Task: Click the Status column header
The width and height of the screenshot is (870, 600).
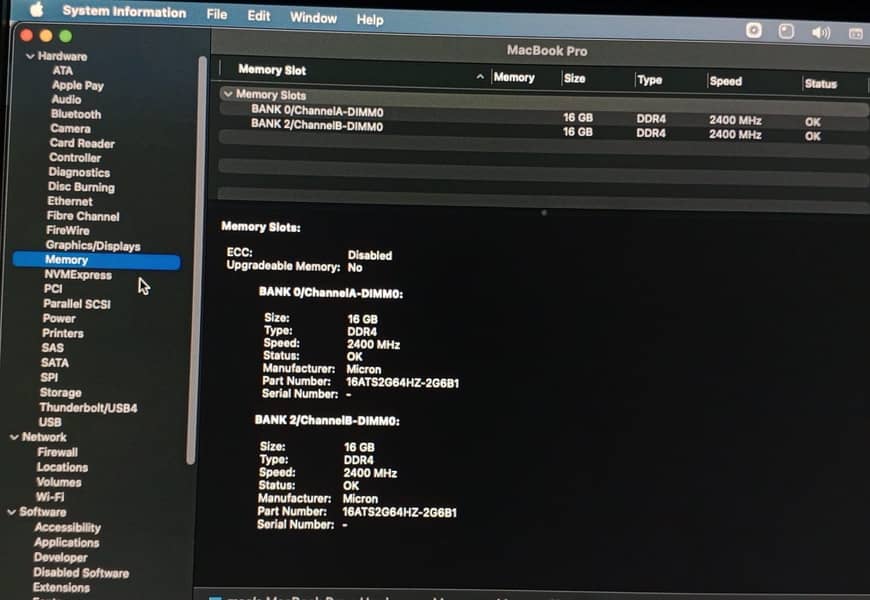Action: tap(821, 84)
